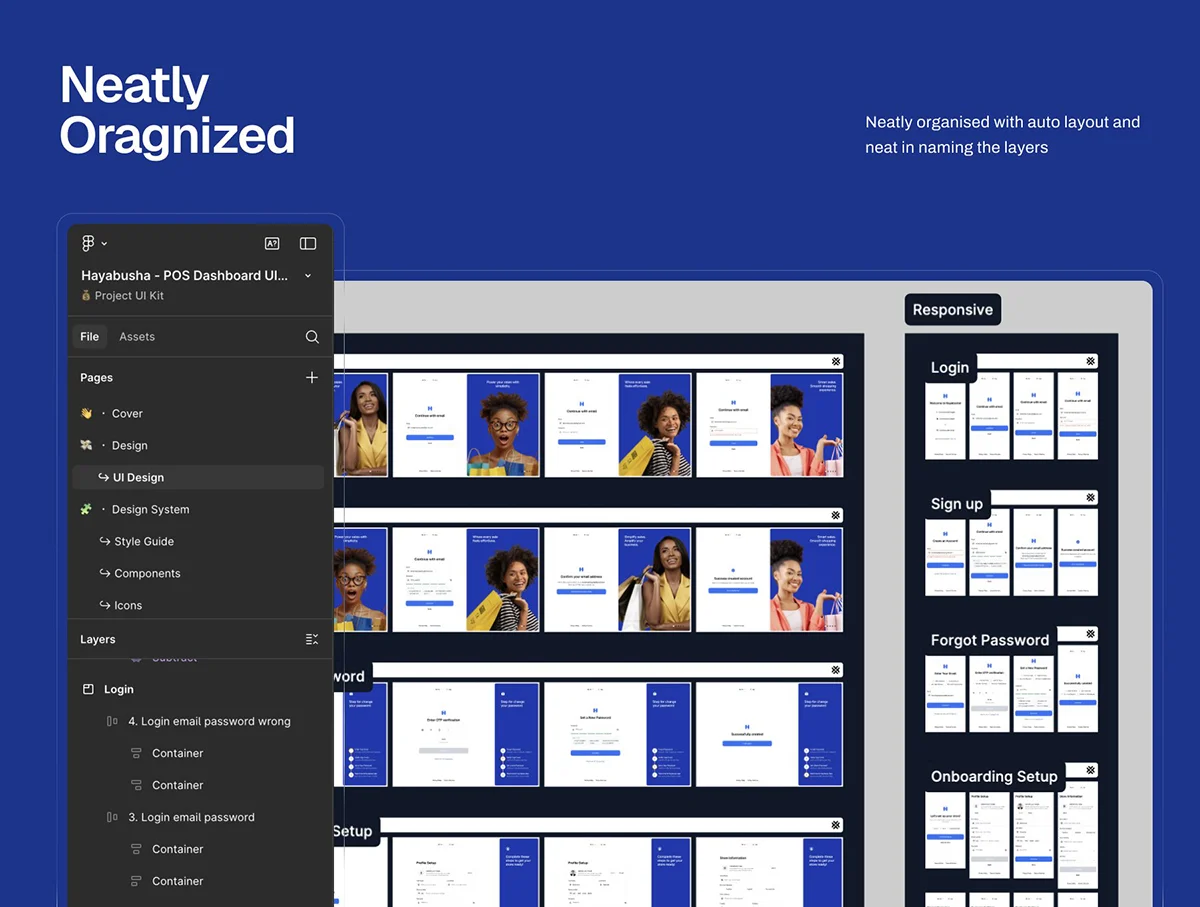The width and height of the screenshot is (1200, 907).
Task: Select the UI Design page
Action: pyautogui.click(x=139, y=477)
